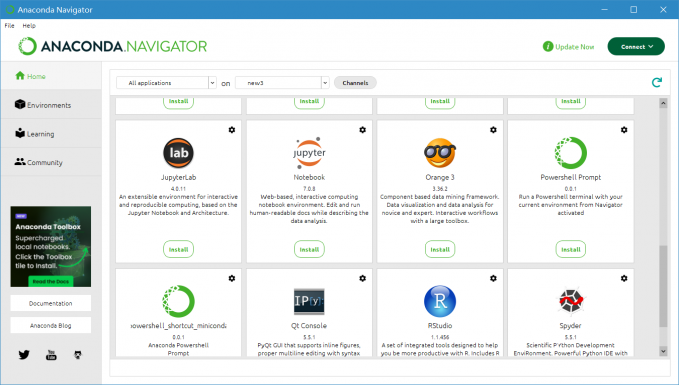Viewport: 679px width, 385px height.
Task: Open the File menu
Action: point(10,26)
